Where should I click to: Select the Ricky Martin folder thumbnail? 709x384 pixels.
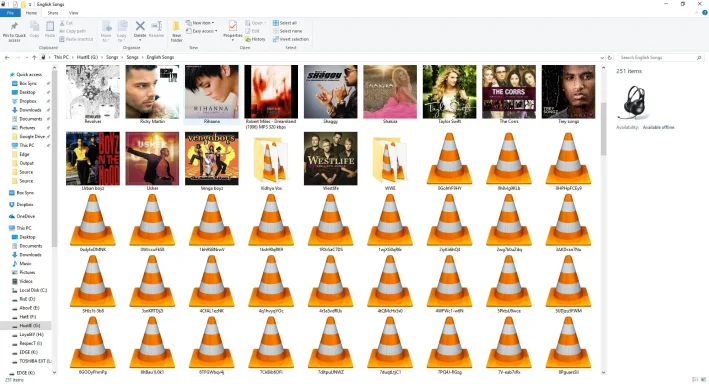[152, 94]
